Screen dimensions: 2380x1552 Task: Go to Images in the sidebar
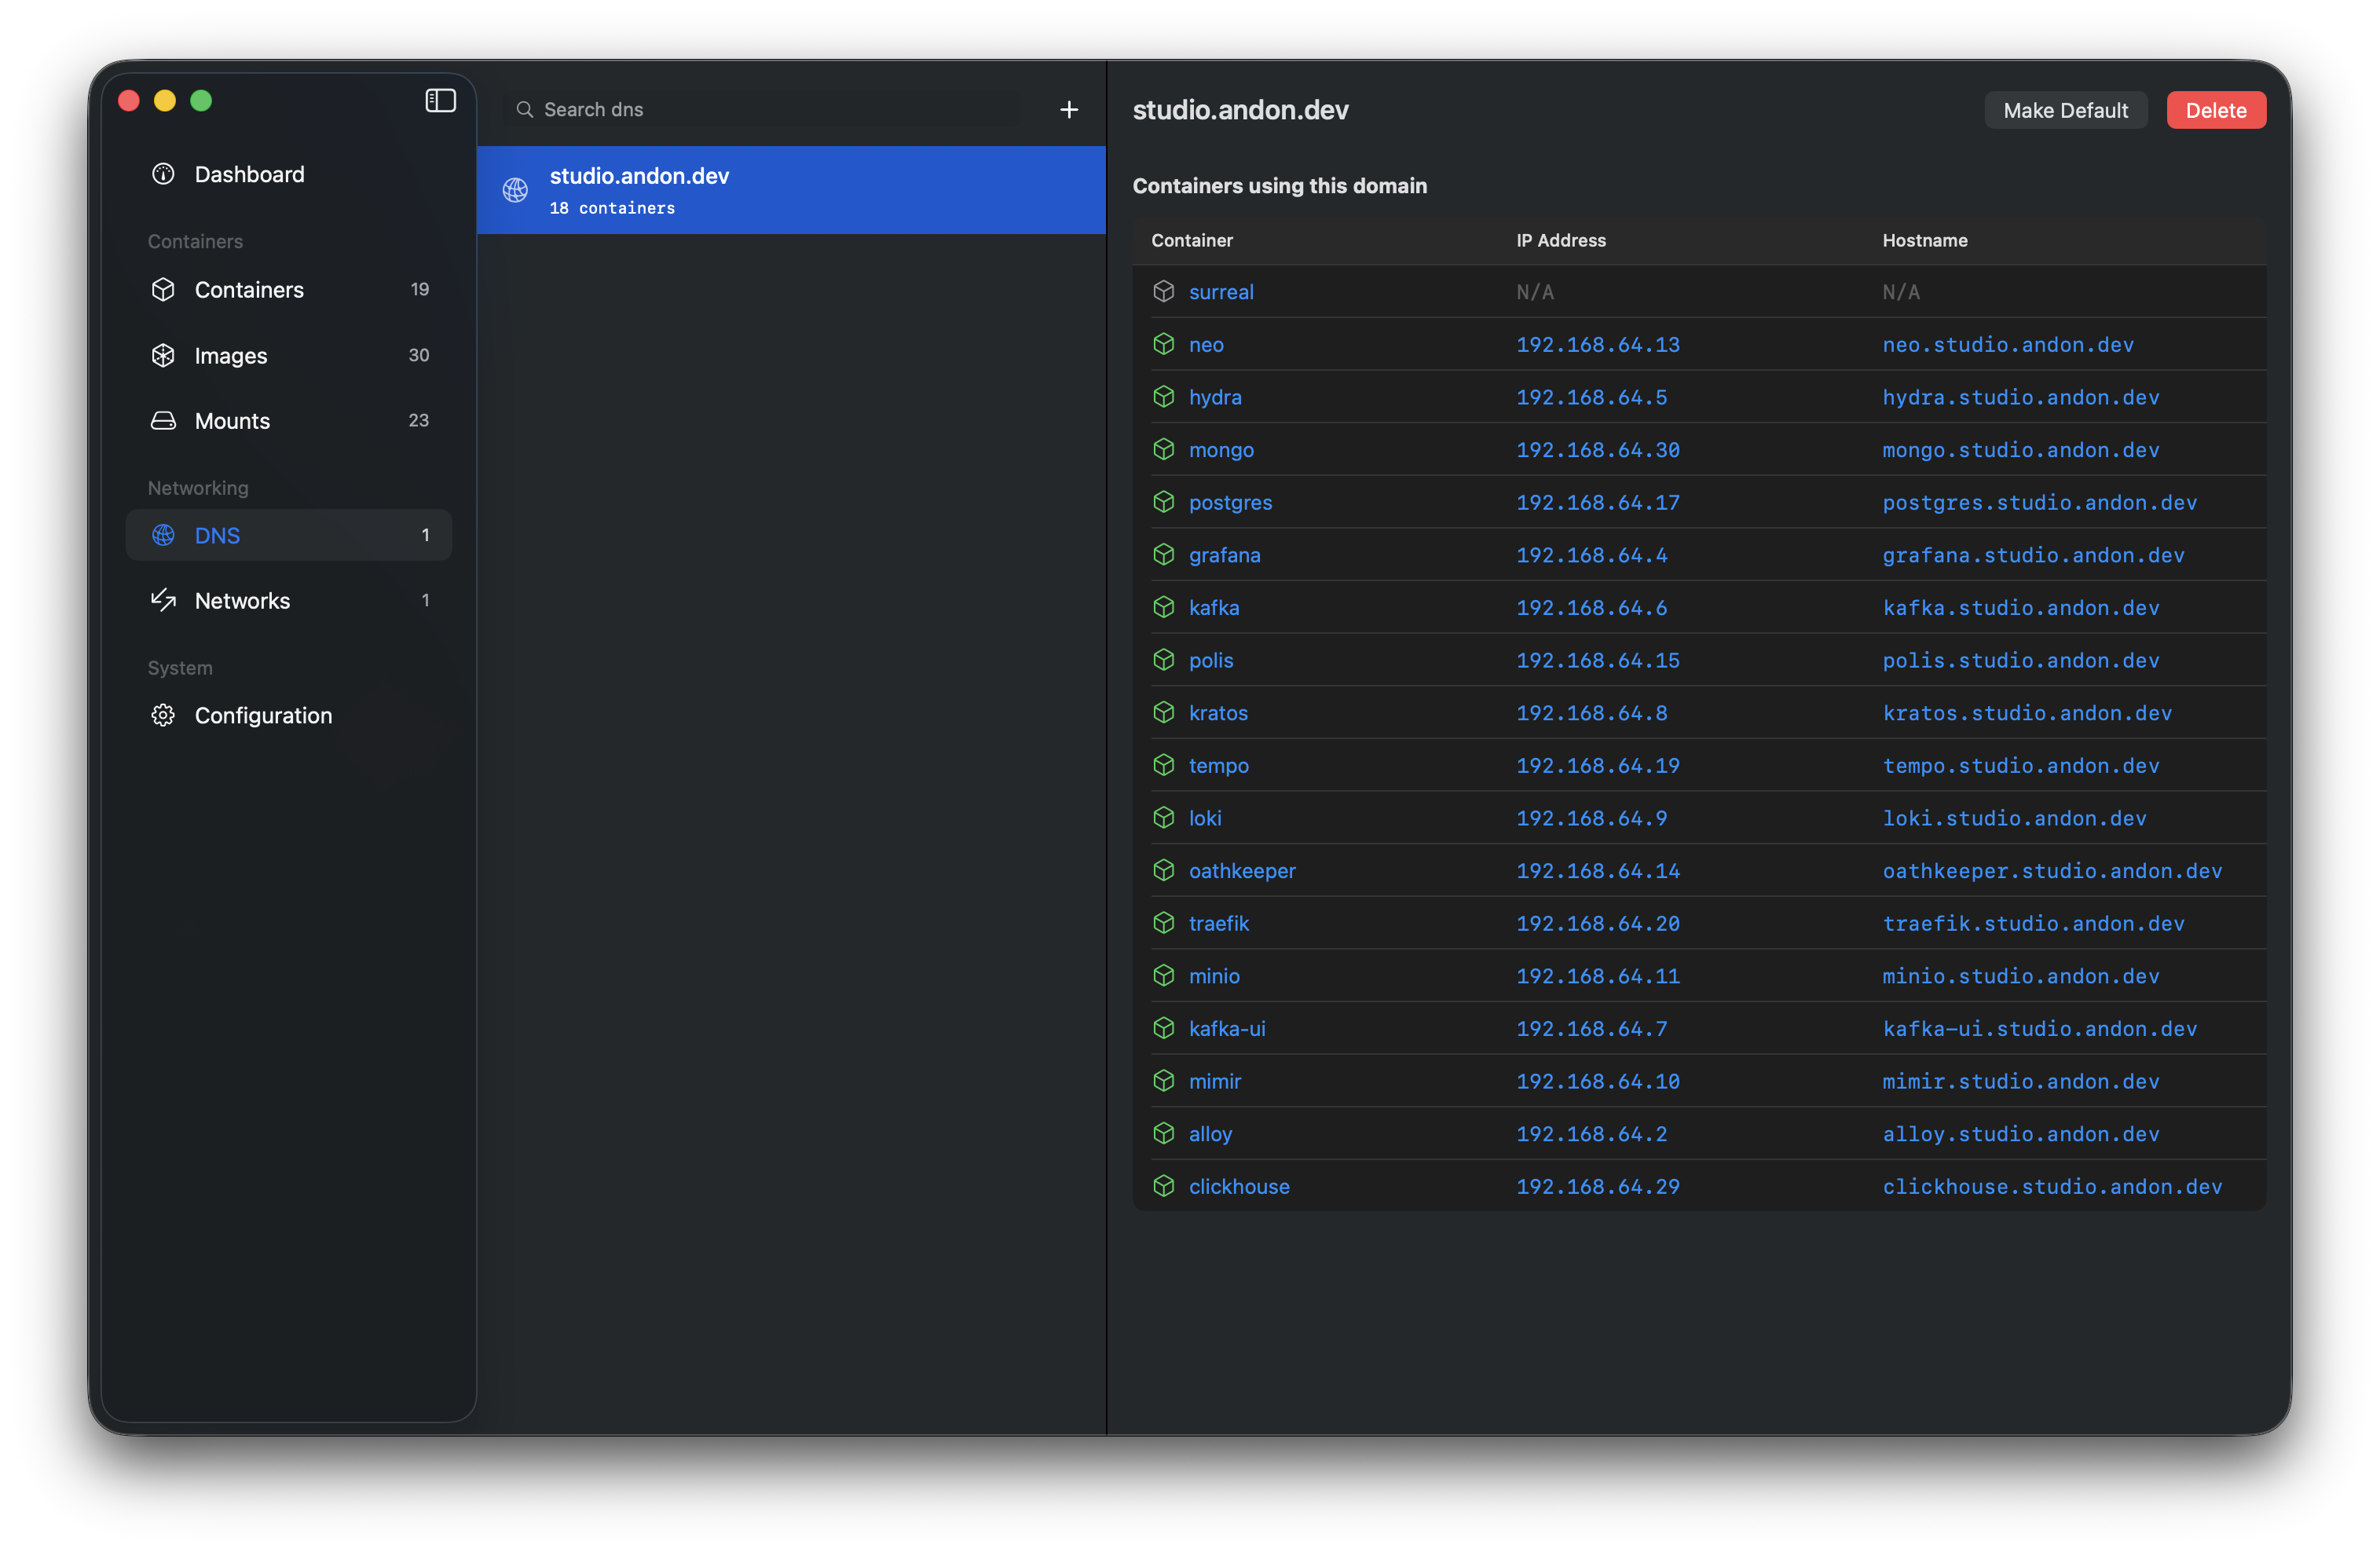(289, 356)
